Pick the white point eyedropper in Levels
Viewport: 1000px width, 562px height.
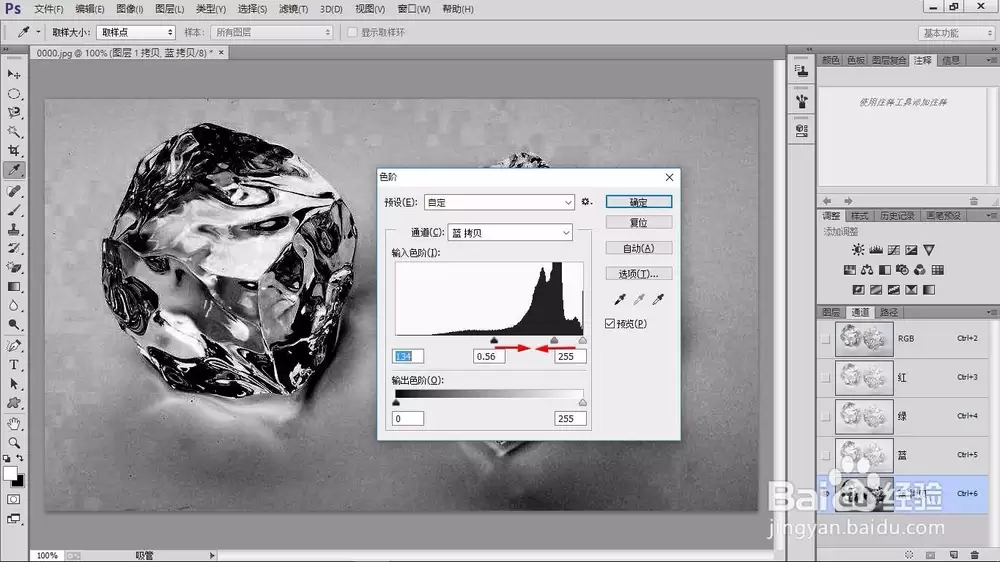point(658,299)
